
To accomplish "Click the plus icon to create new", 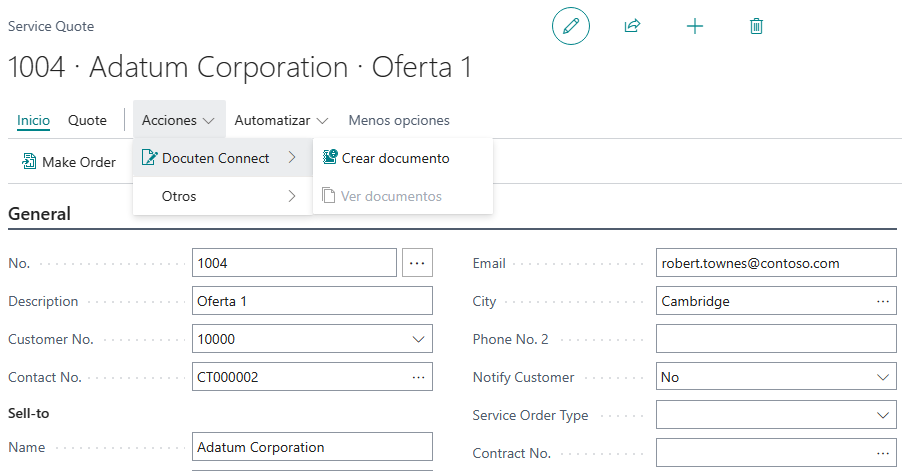I will [695, 26].
